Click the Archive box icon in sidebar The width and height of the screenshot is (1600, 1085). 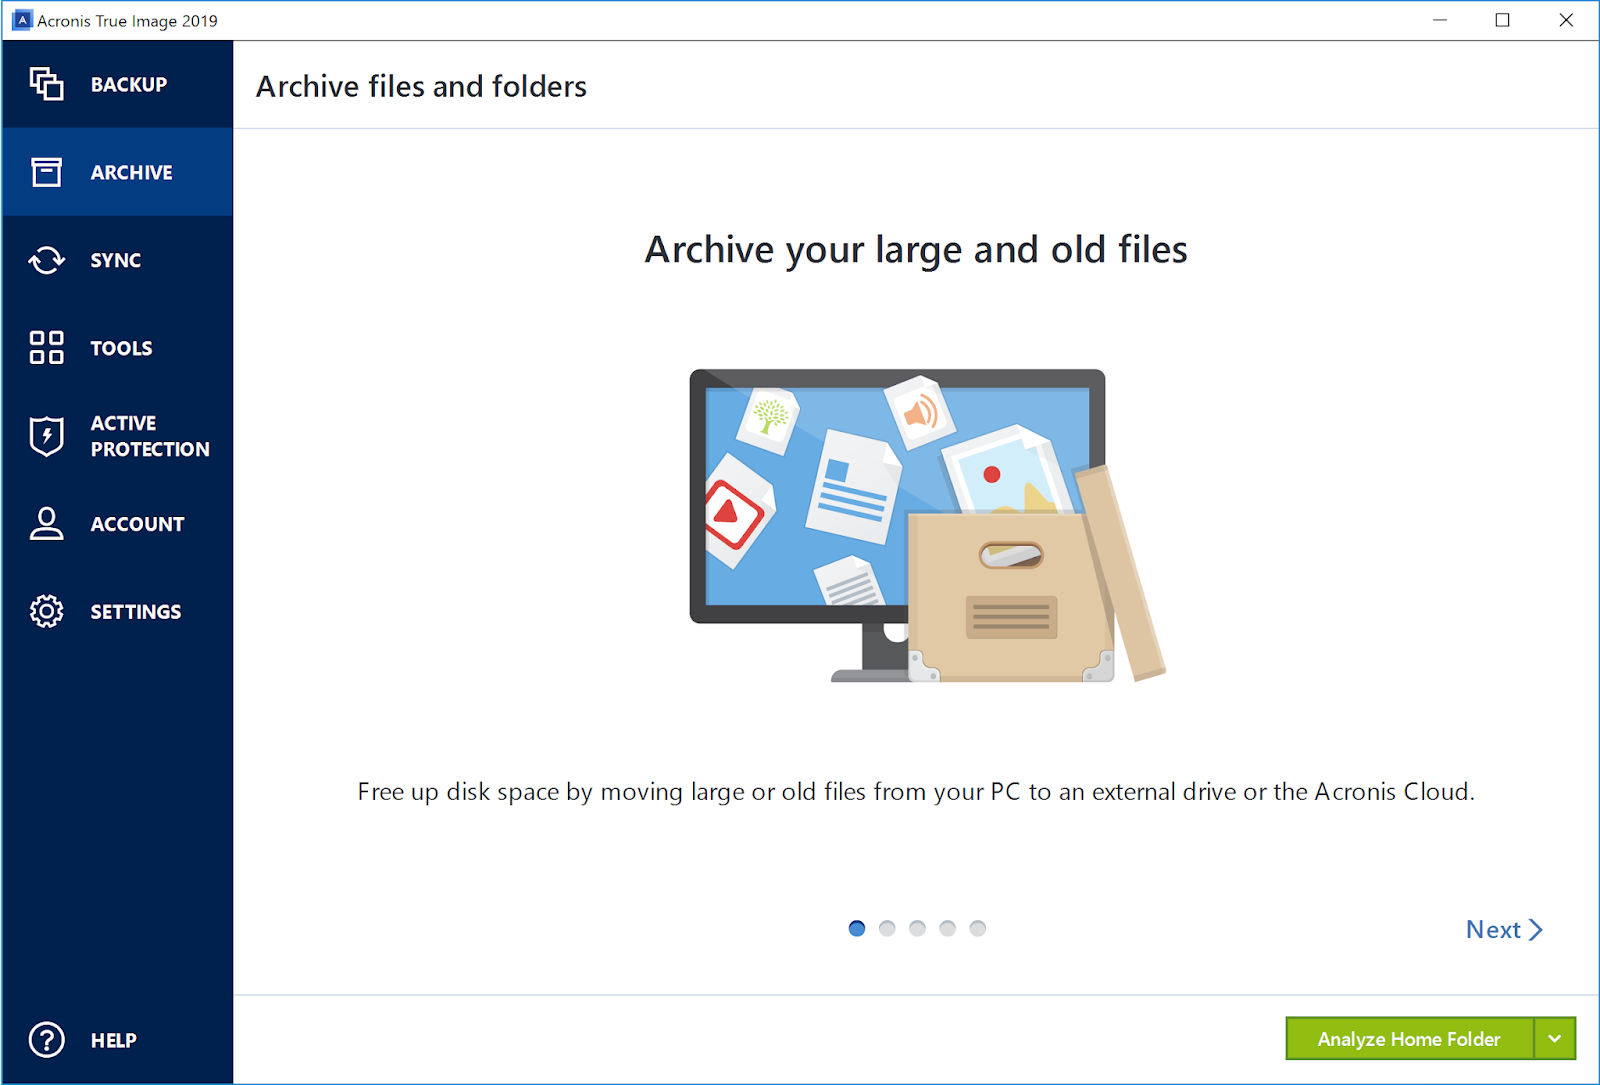tap(46, 172)
